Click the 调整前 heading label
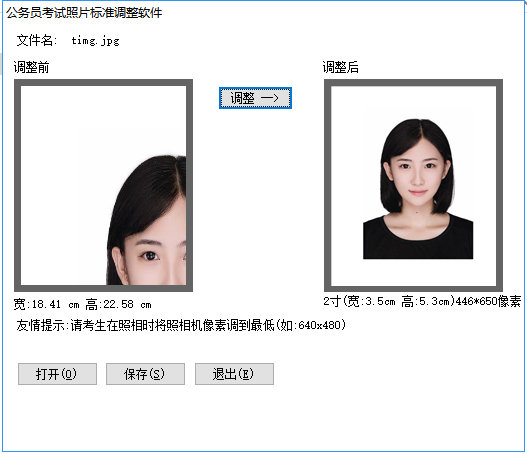527x454 pixels. point(31,67)
